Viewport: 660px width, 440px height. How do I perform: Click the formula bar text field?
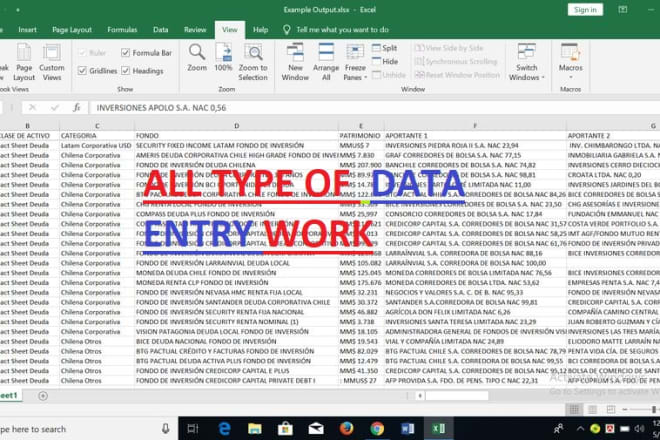375,108
